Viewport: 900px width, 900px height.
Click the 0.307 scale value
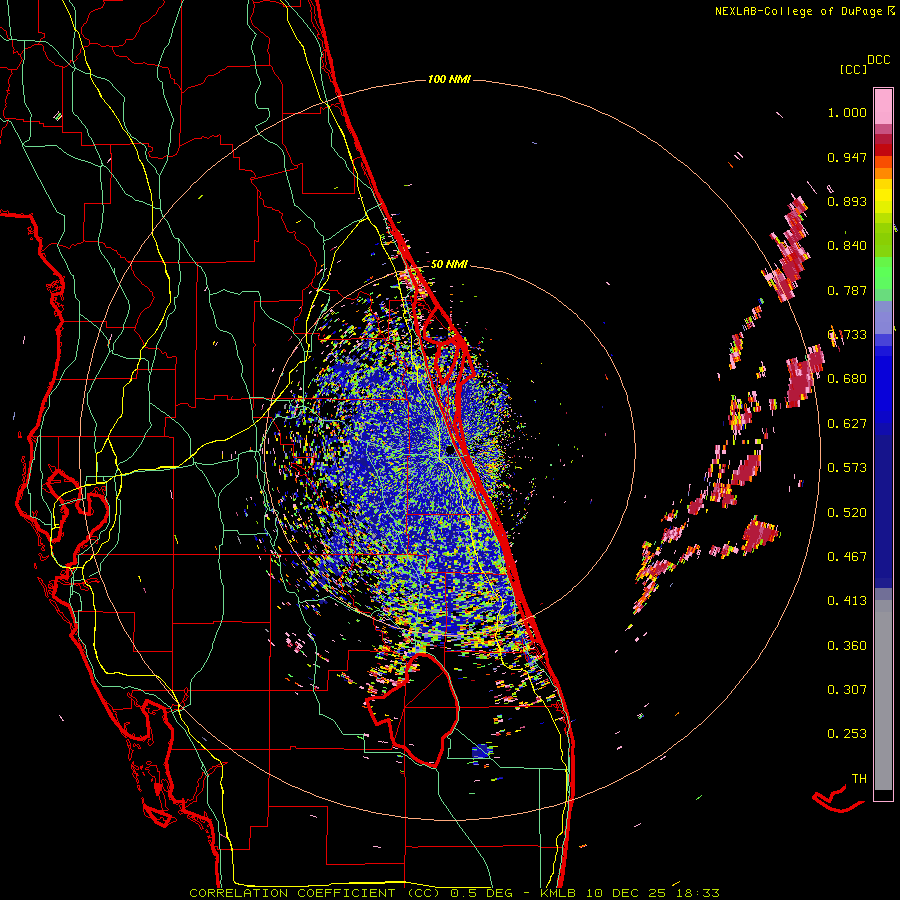tap(847, 690)
